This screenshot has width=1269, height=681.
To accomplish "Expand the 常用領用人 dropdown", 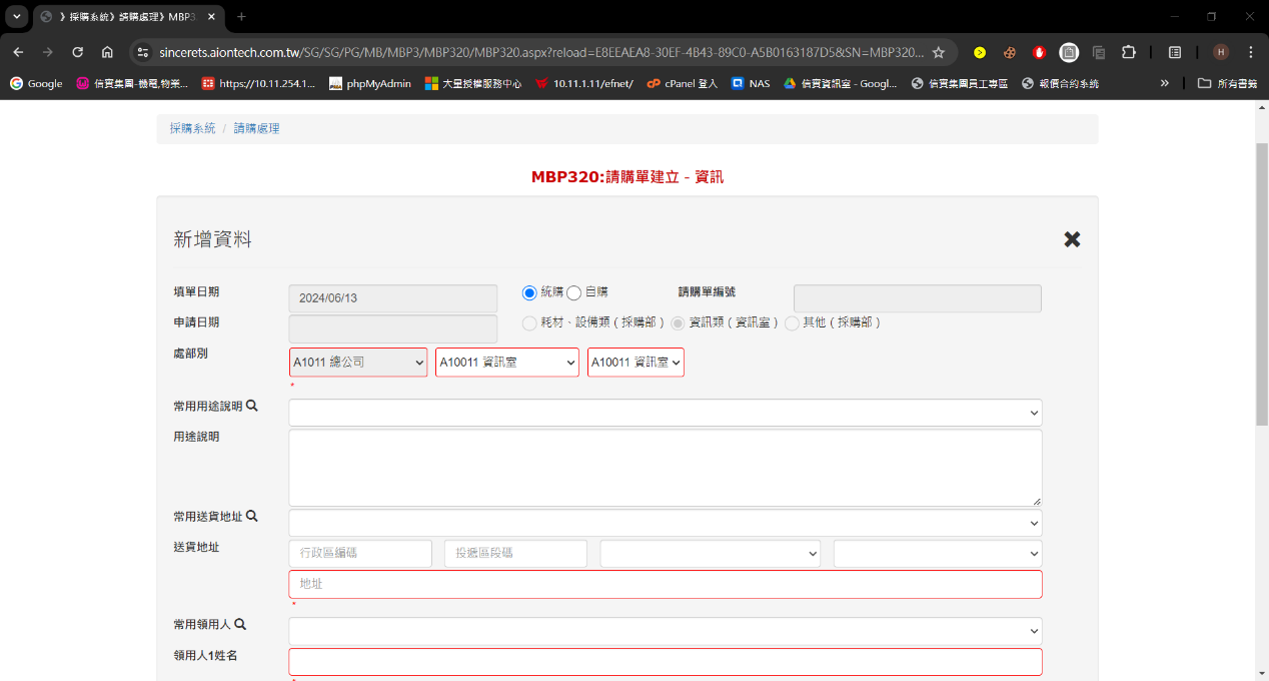I will coord(665,631).
